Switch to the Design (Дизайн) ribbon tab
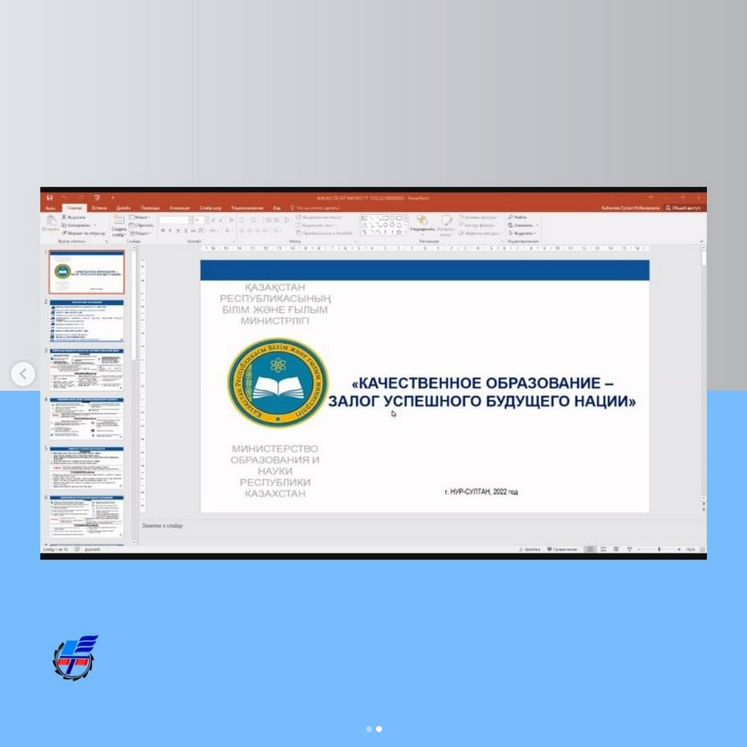Image resolution: width=747 pixels, height=747 pixels. click(123, 208)
